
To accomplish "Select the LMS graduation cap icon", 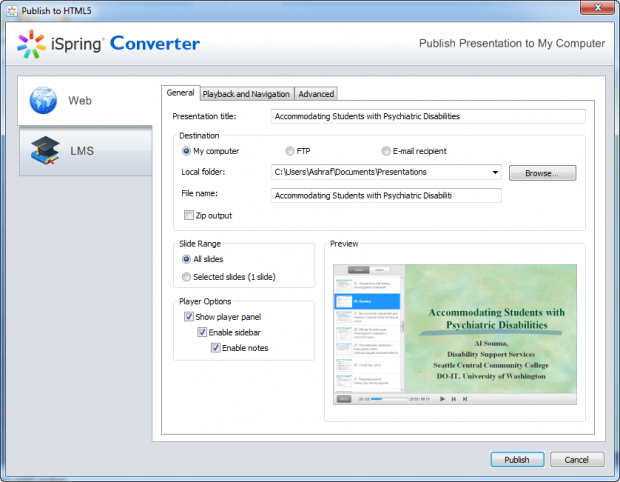I will coord(45,151).
